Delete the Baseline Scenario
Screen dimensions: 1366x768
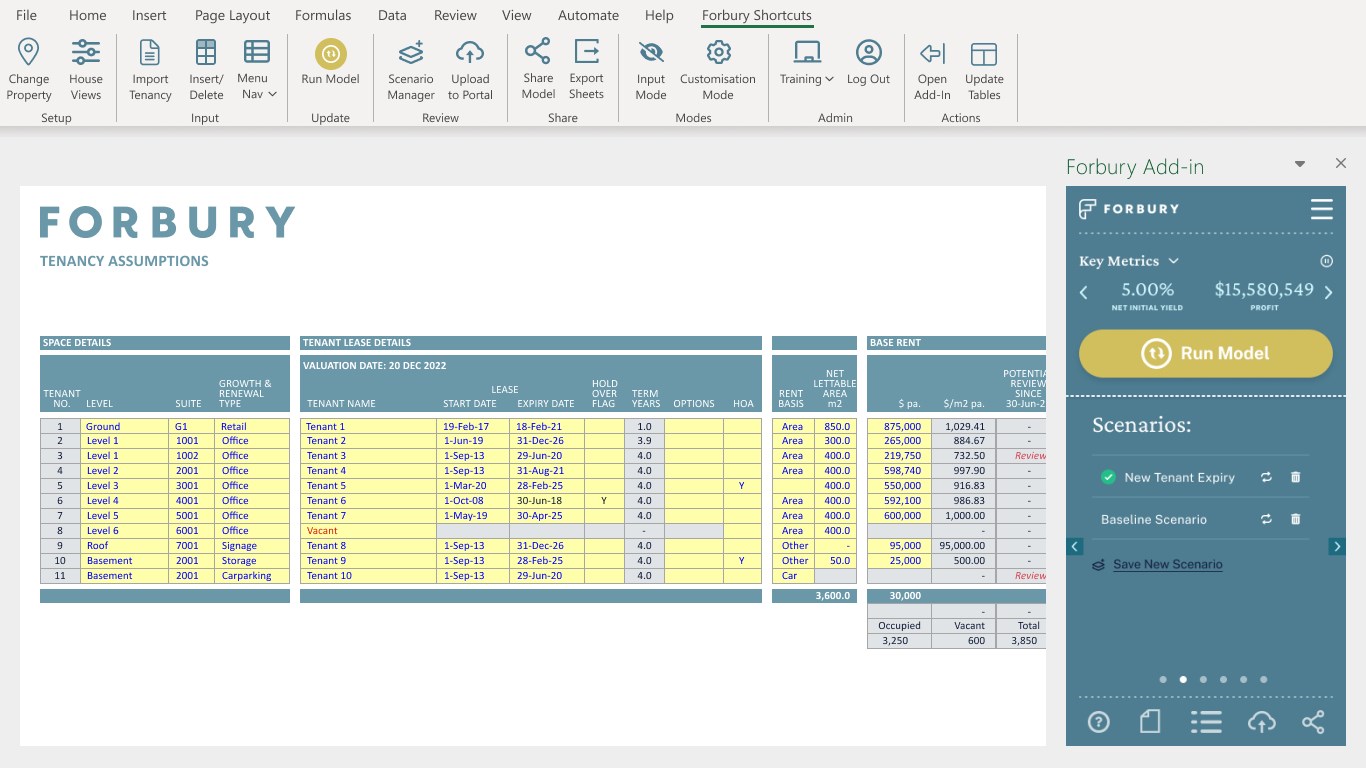1296,520
